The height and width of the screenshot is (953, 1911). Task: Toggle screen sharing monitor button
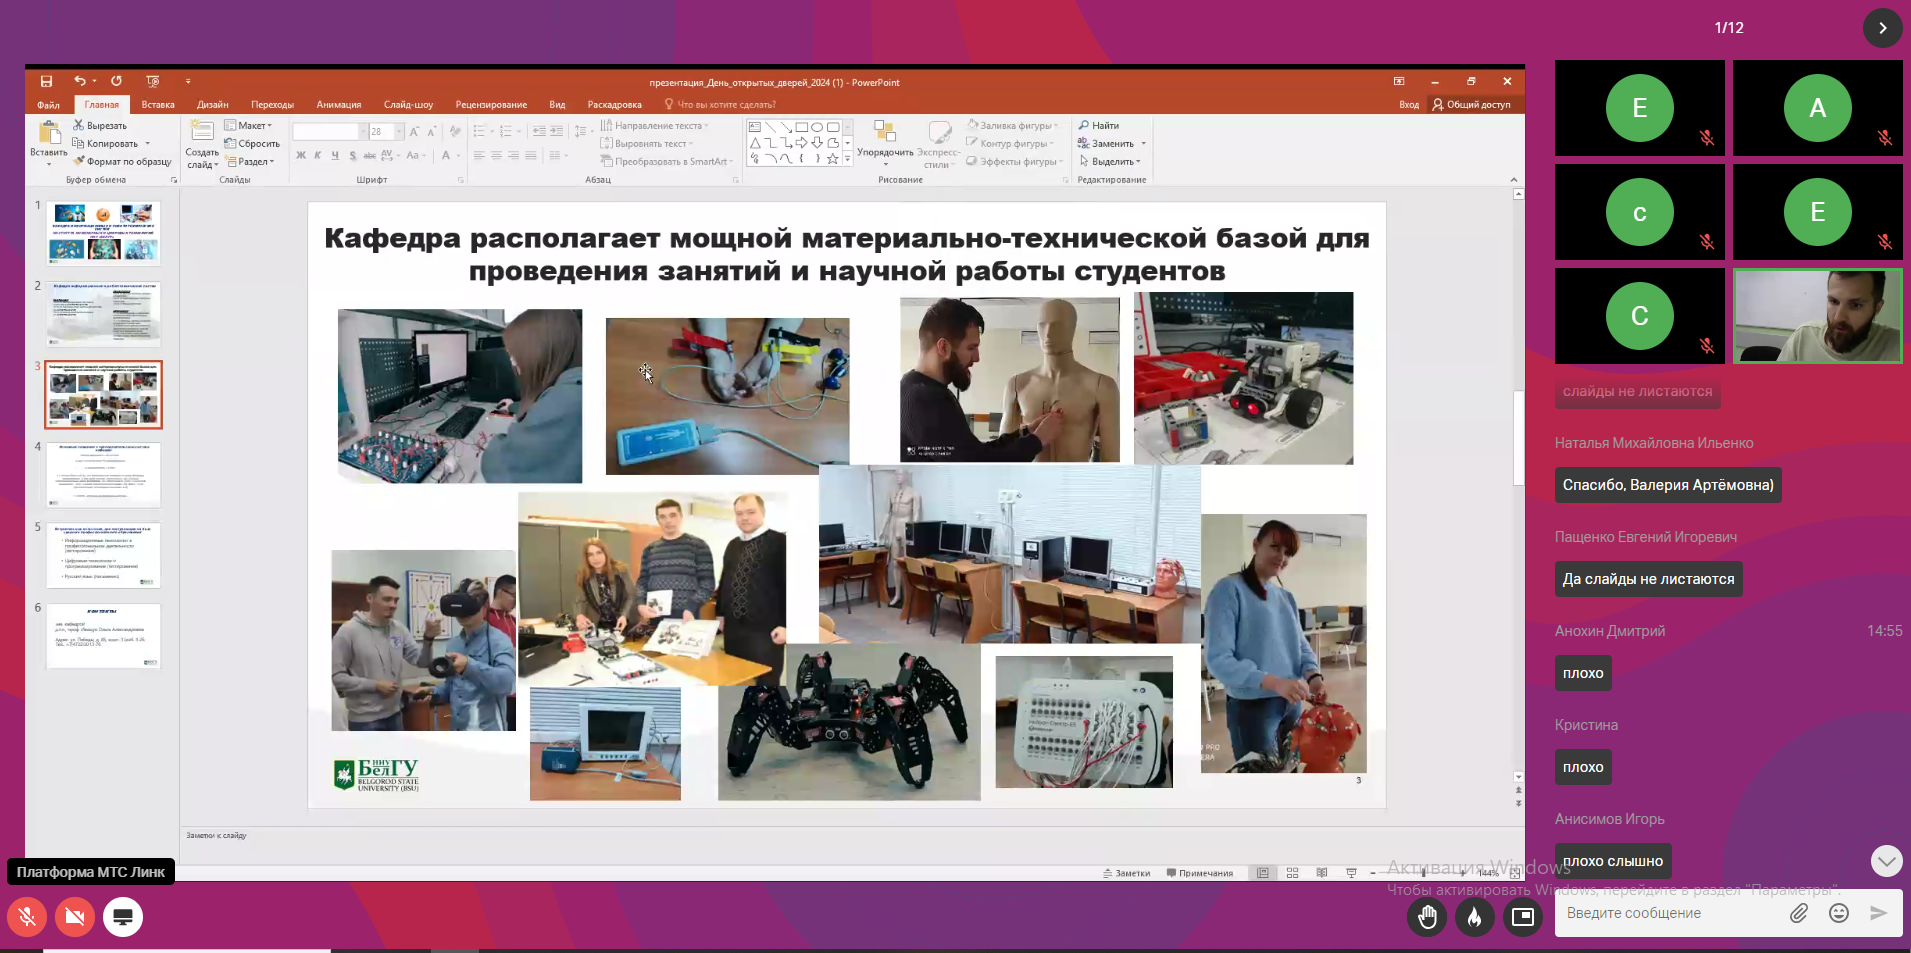(123, 917)
